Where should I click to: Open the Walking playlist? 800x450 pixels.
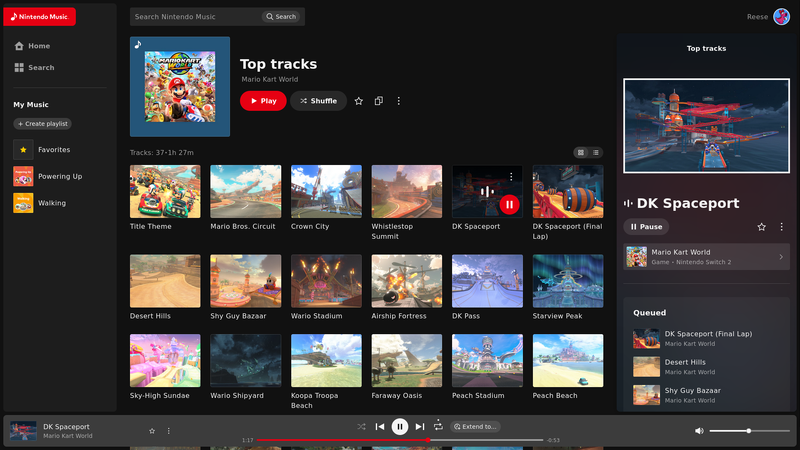pyautogui.click(x=40, y=203)
